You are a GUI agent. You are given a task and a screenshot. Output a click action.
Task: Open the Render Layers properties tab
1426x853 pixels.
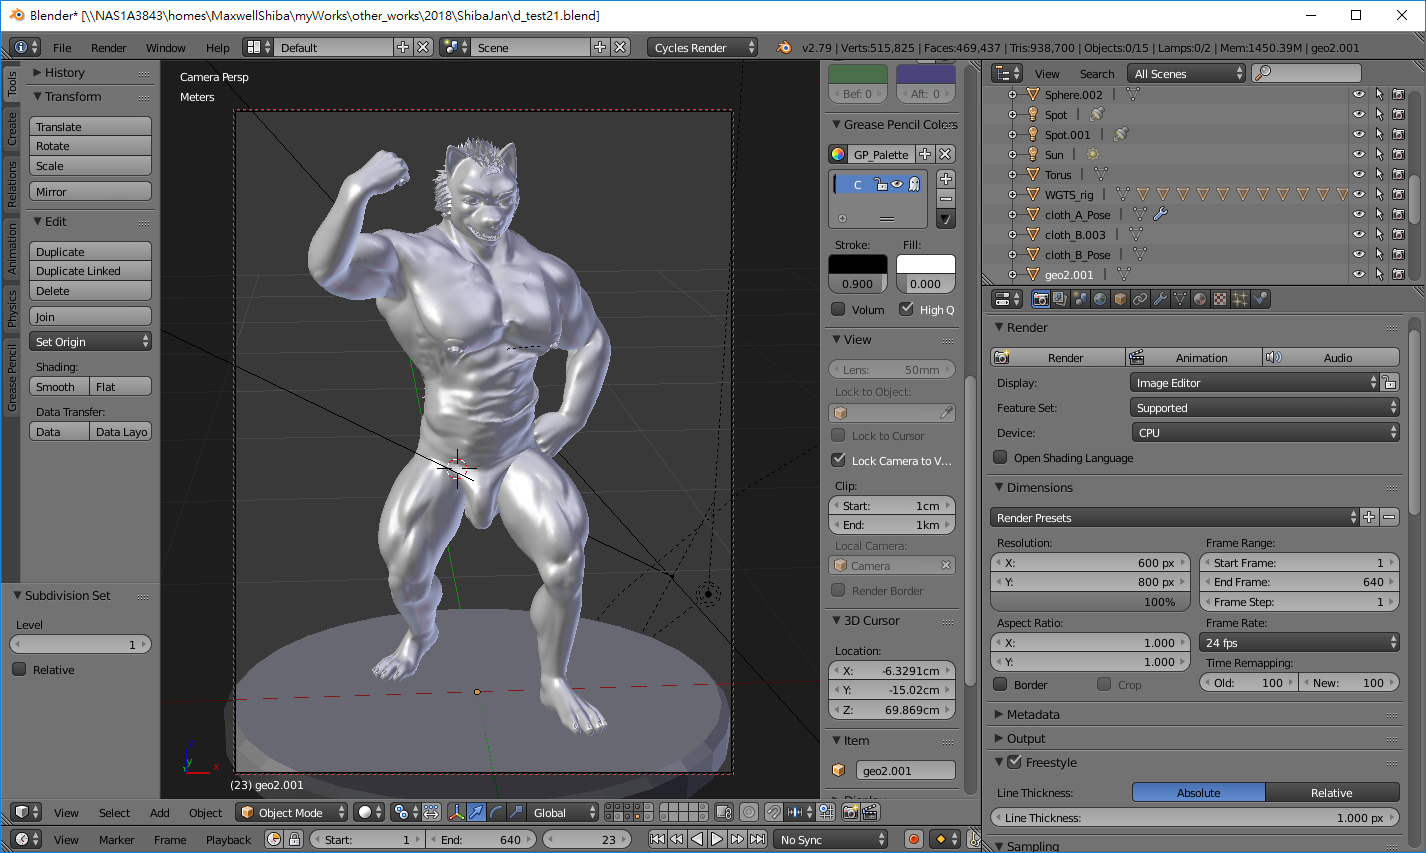(x=1060, y=299)
